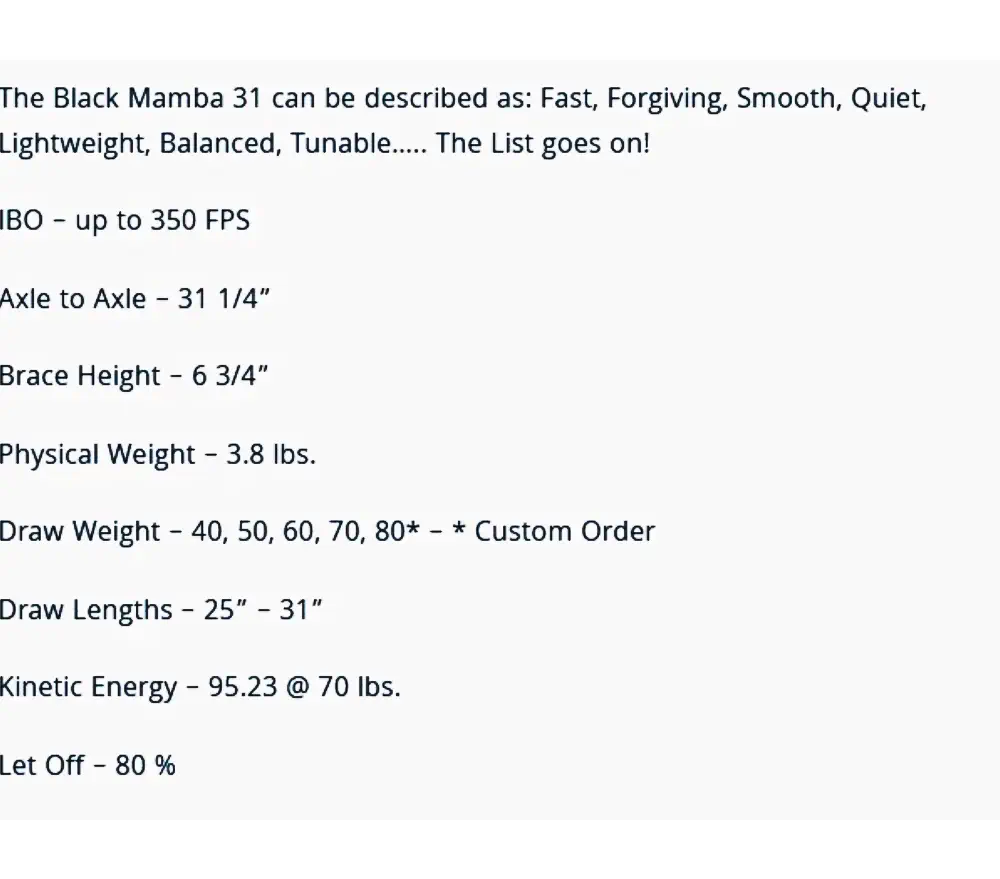This screenshot has width=1000, height=879.
Task: Click the "Draw Weight" label
Action: click(80, 531)
